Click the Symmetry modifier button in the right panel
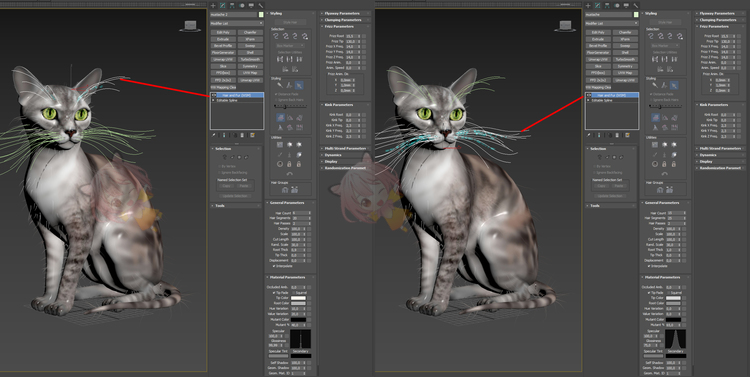 (x=625, y=66)
